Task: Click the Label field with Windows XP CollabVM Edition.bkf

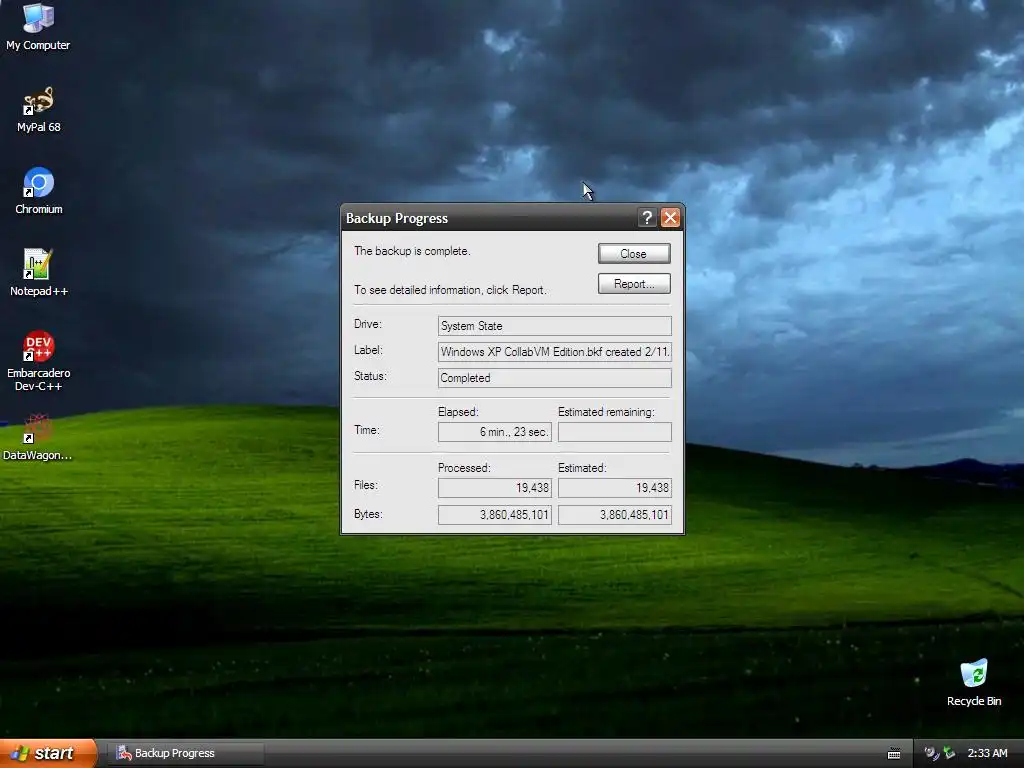Action: pos(554,351)
